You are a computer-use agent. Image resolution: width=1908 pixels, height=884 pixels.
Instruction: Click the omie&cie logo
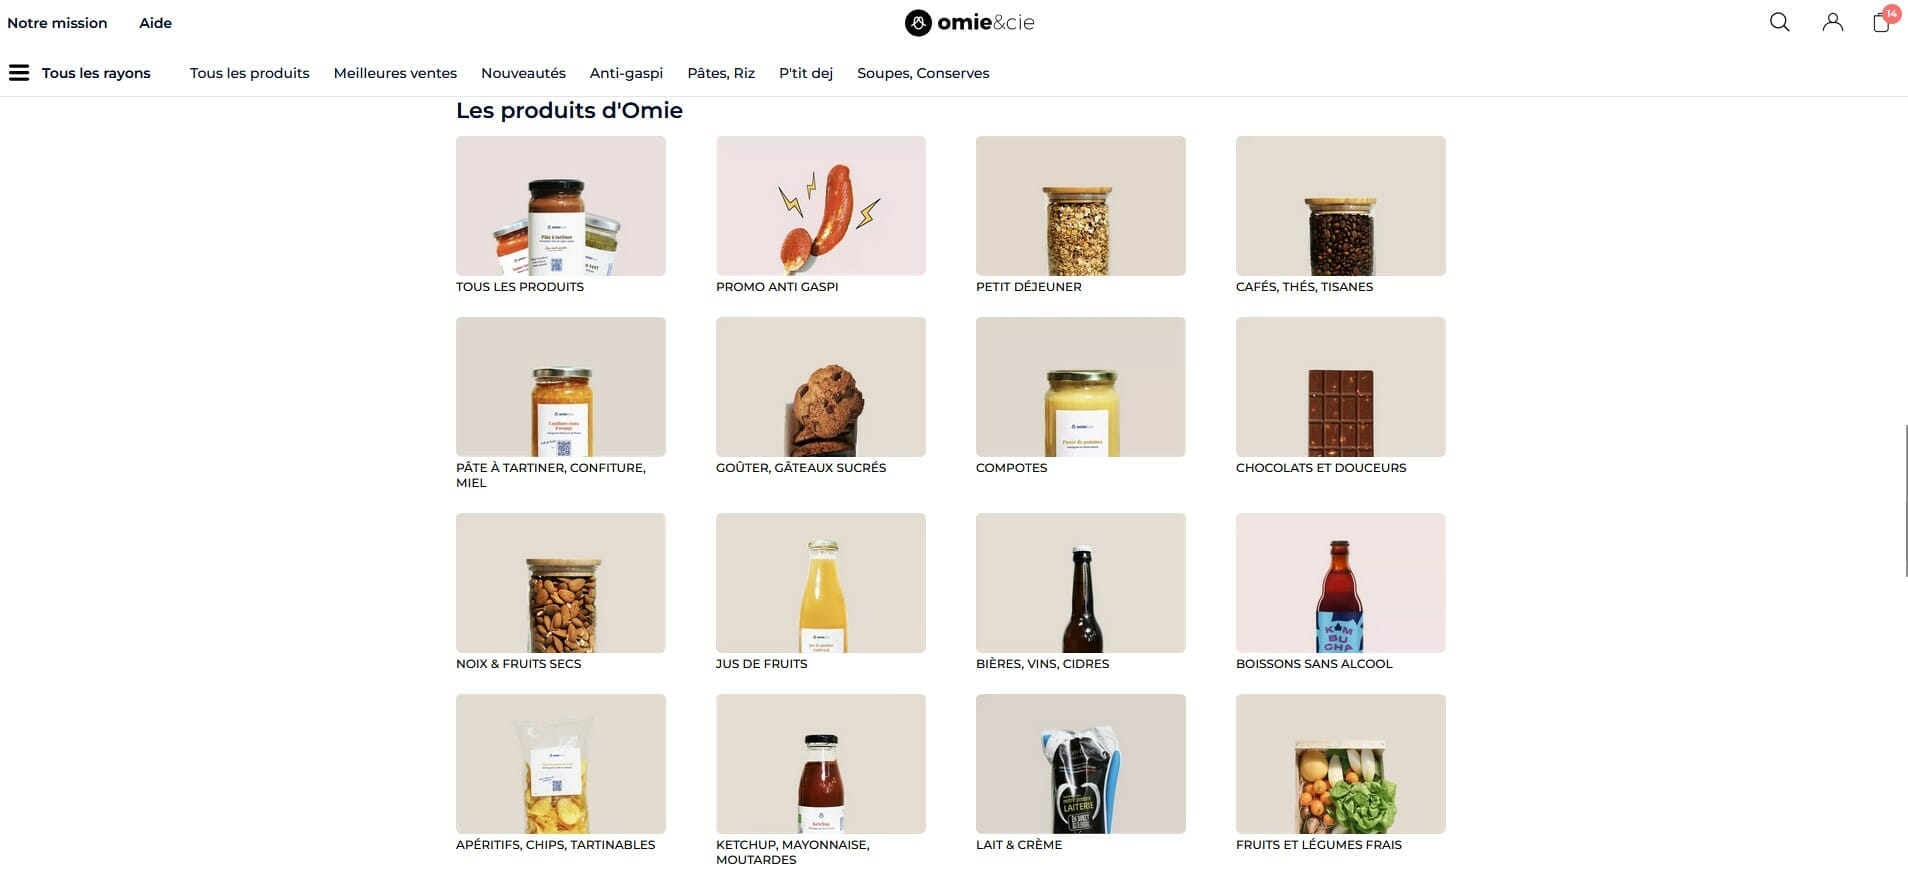(969, 22)
